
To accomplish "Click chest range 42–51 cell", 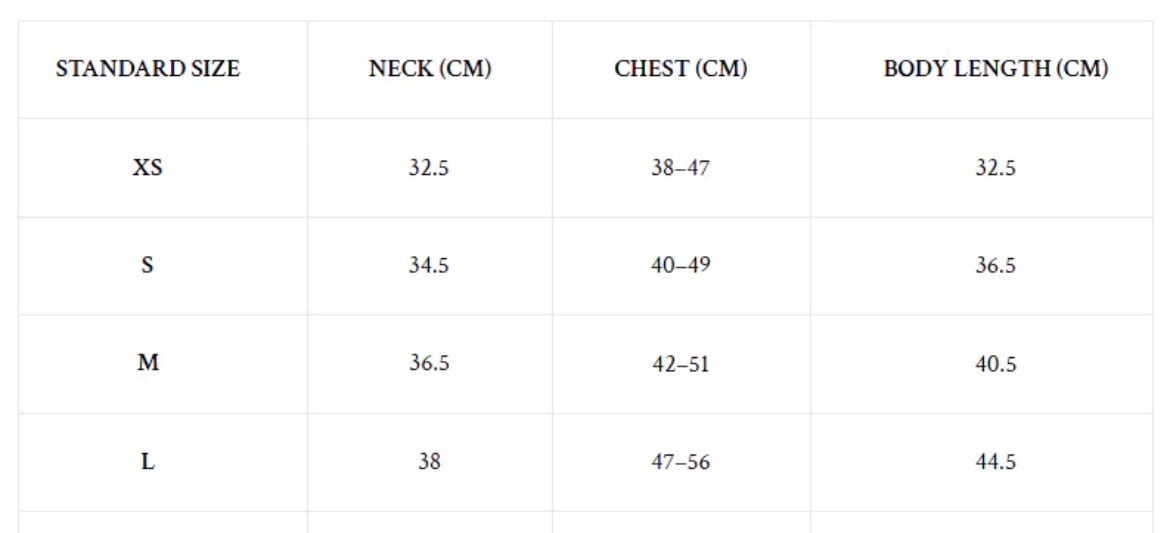I will pyautogui.click(x=681, y=364).
